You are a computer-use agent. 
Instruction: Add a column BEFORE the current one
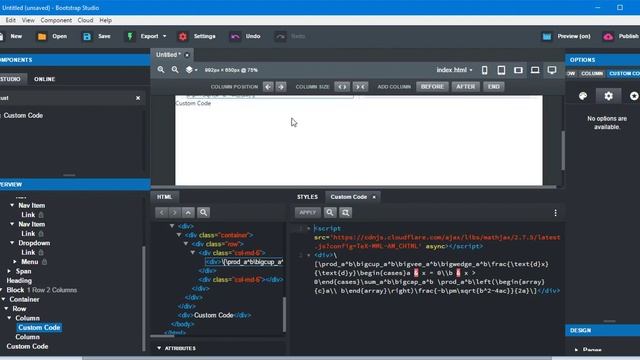[x=432, y=87]
